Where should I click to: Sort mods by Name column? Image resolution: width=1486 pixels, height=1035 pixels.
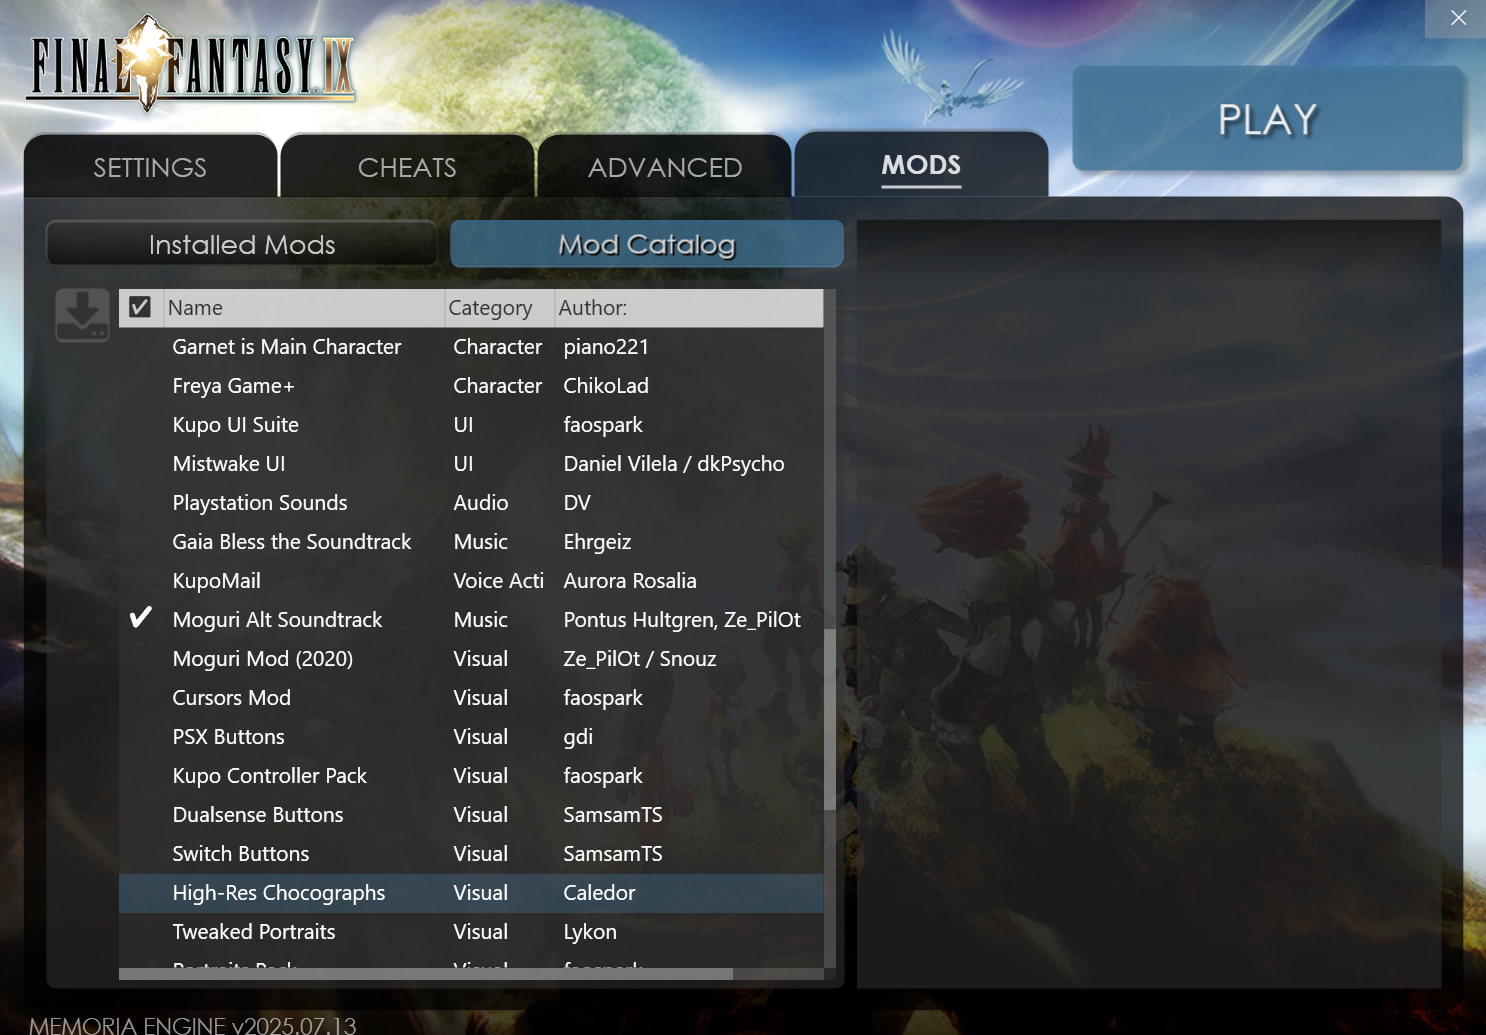tap(303, 308)
